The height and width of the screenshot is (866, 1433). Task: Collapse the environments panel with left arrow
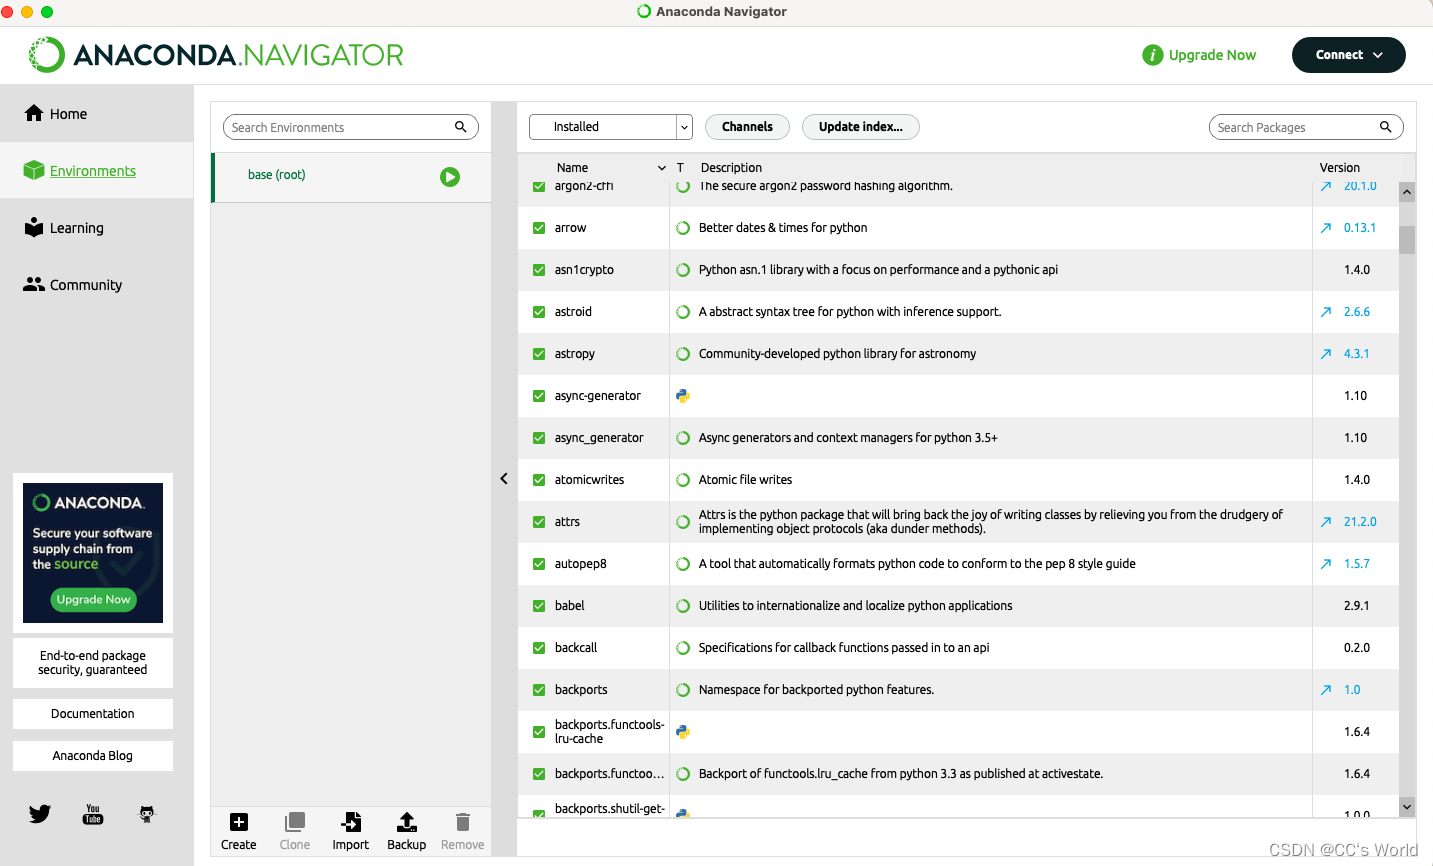coord(504,479)
